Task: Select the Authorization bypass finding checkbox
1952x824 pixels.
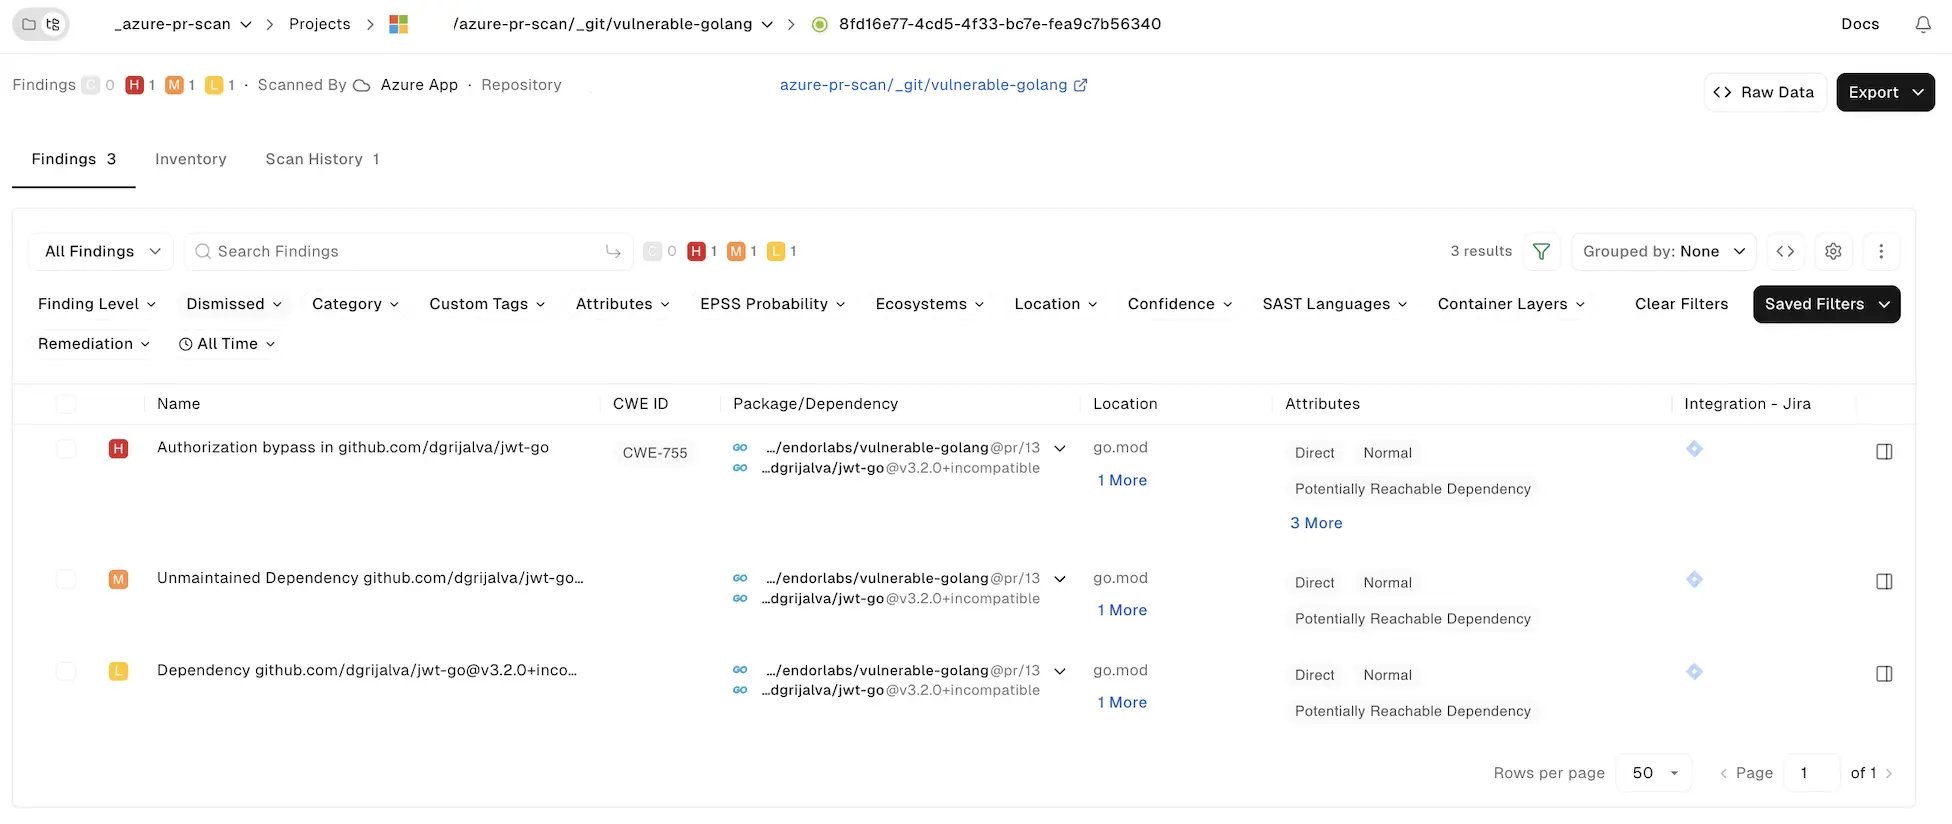Action: 66,449
